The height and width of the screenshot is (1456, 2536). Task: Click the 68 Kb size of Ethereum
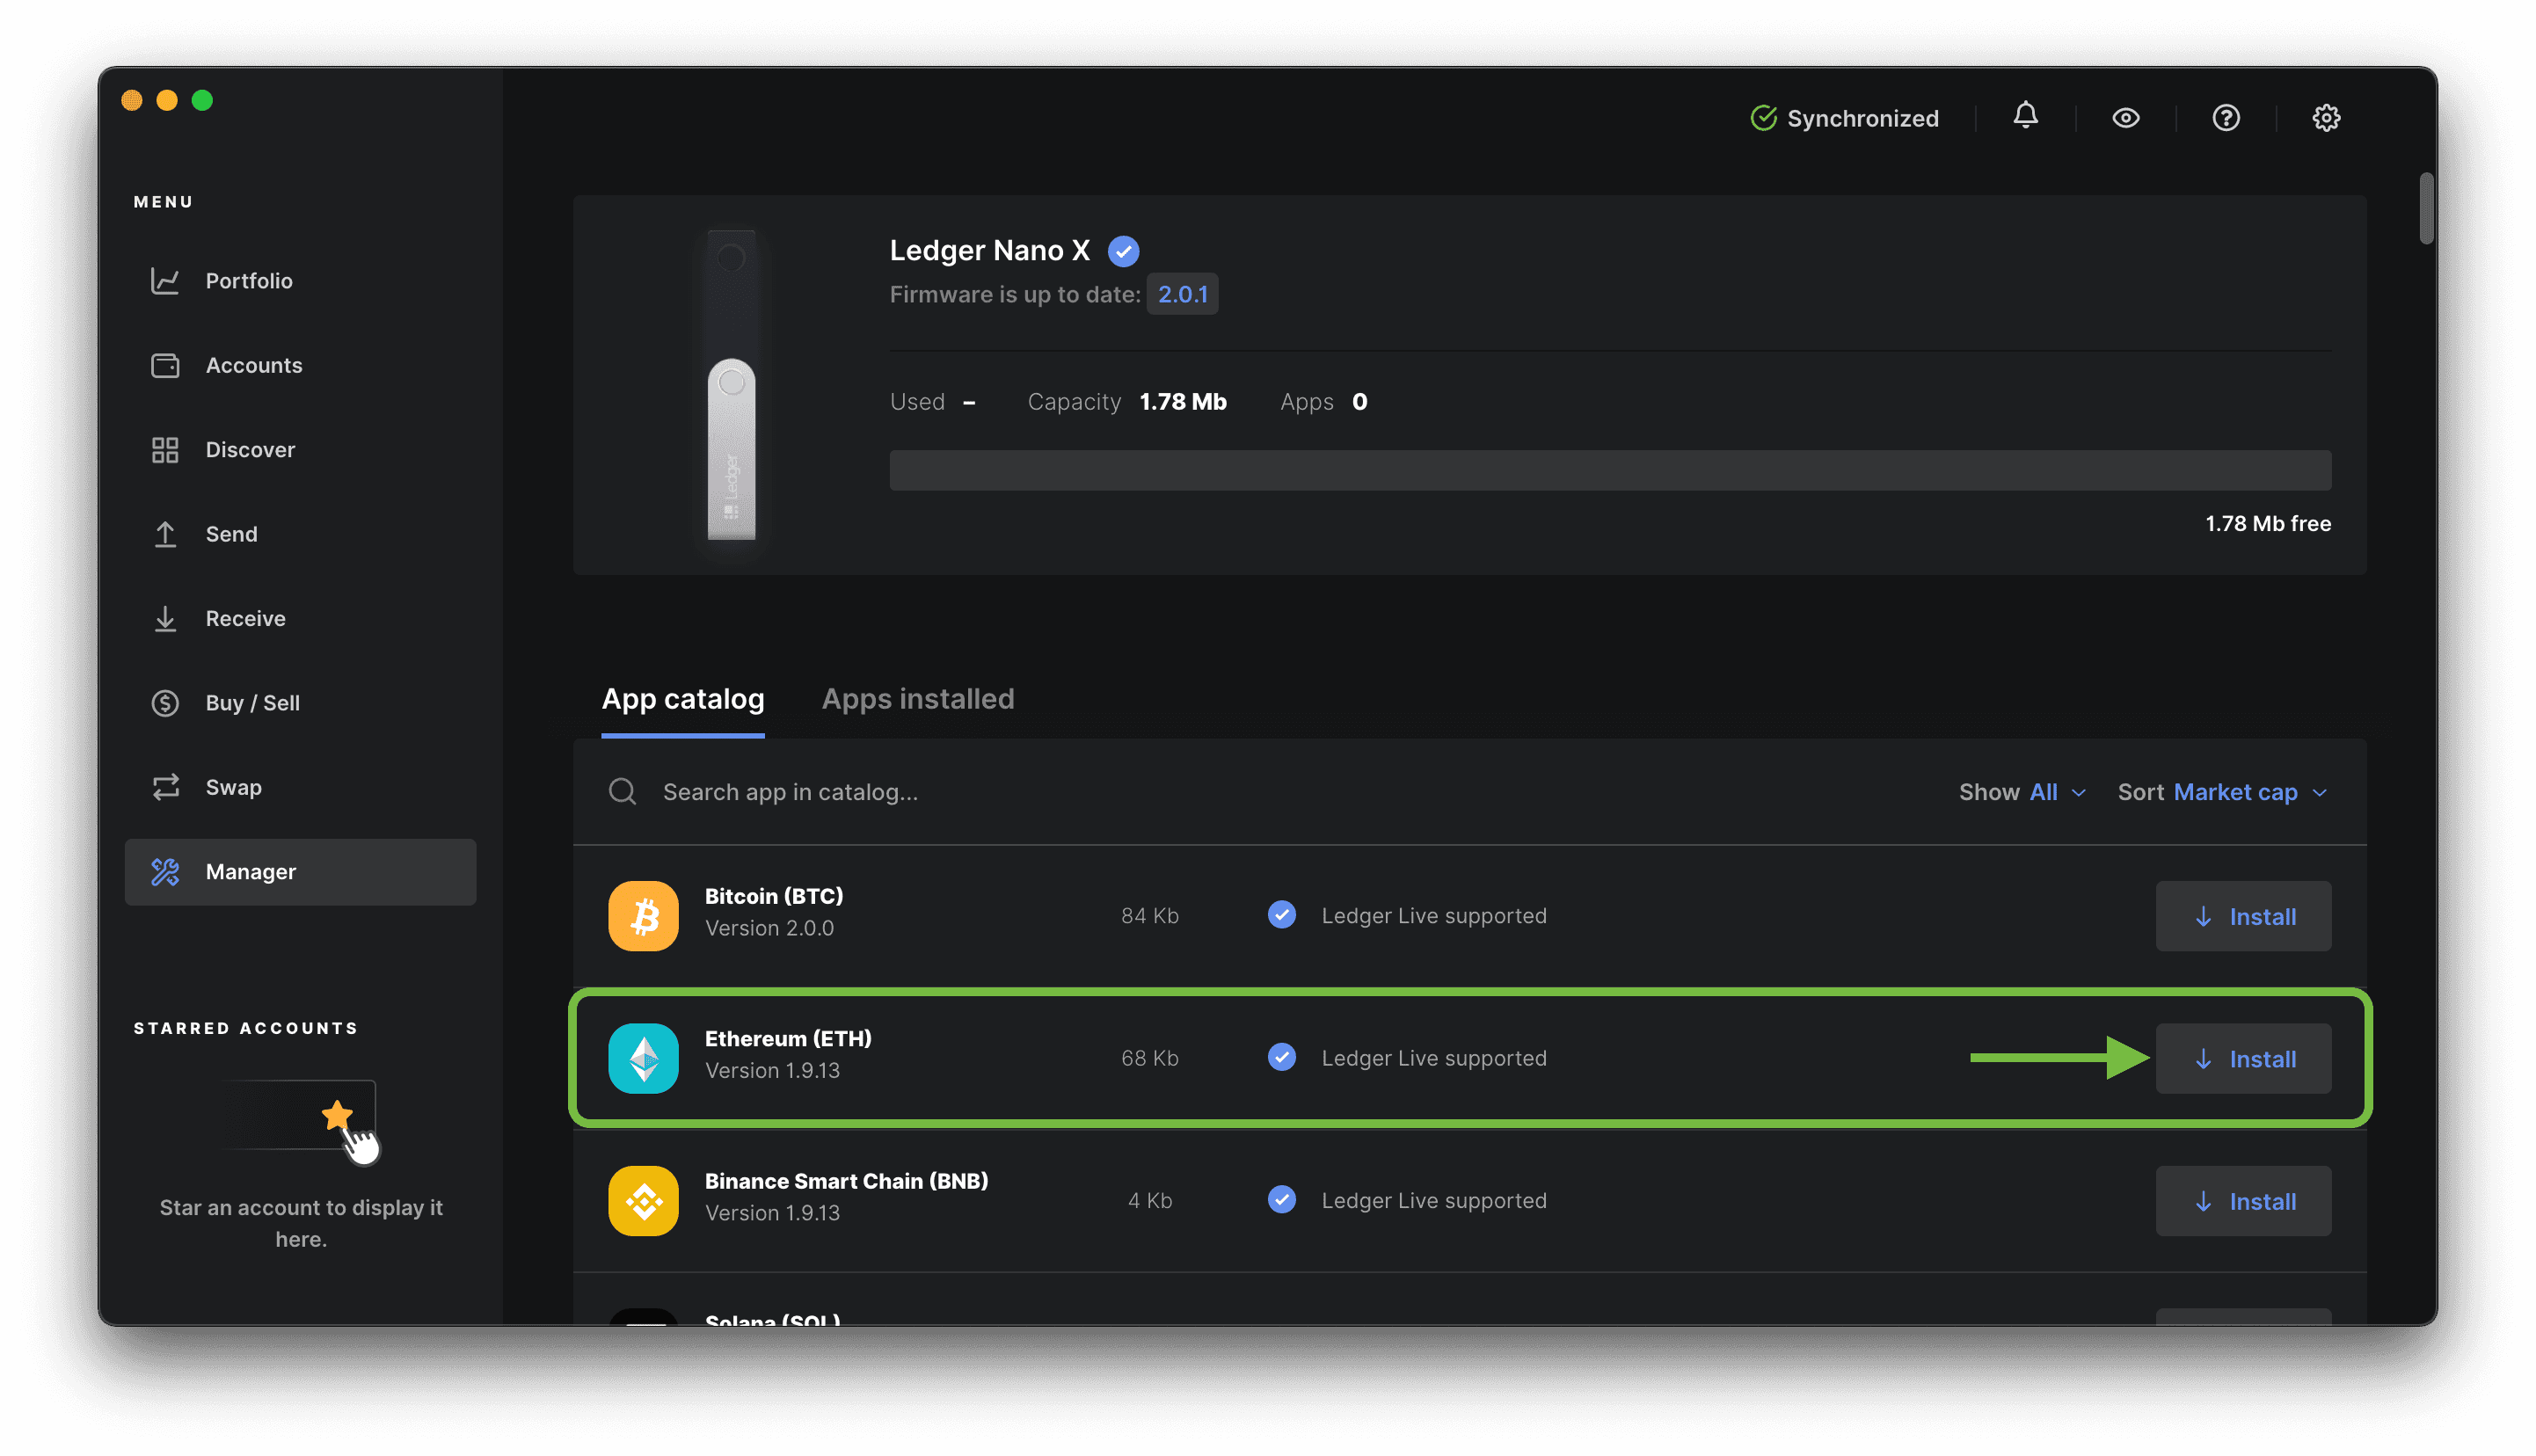point(1149,1058)
